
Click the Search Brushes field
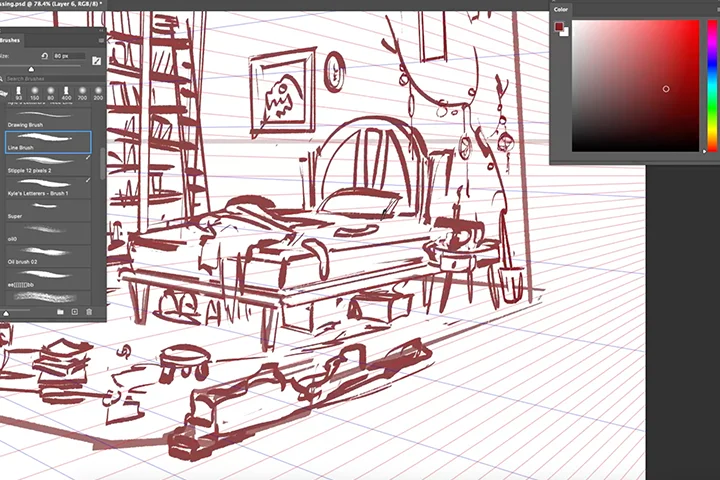pyautogui.click(x=54, y=79)
